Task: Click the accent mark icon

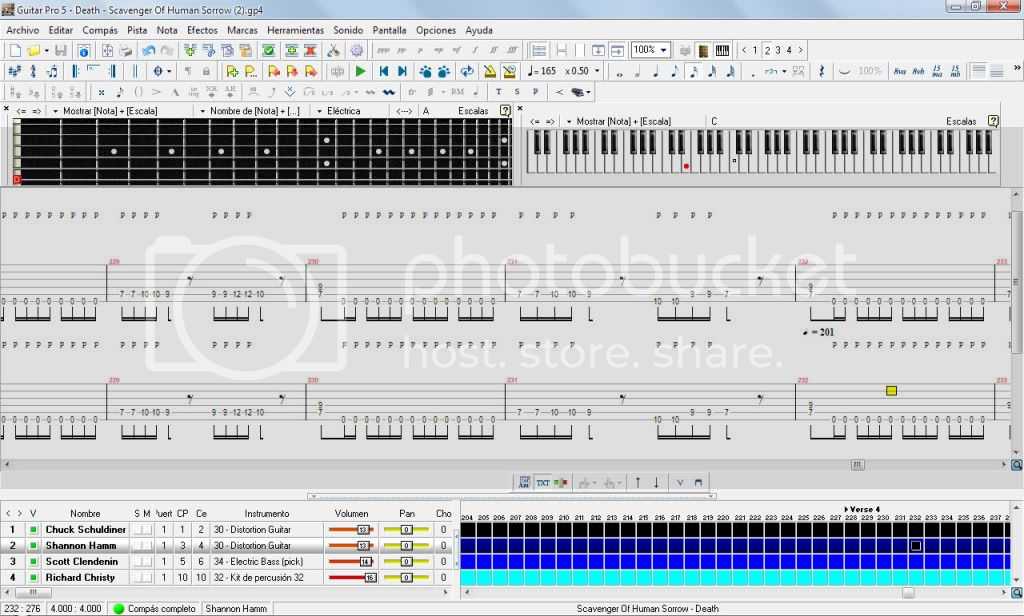Action: (x=156, y=92)
